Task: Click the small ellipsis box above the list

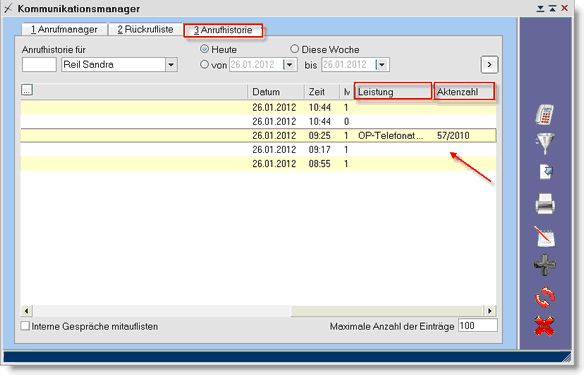Action: click(27, 90)
